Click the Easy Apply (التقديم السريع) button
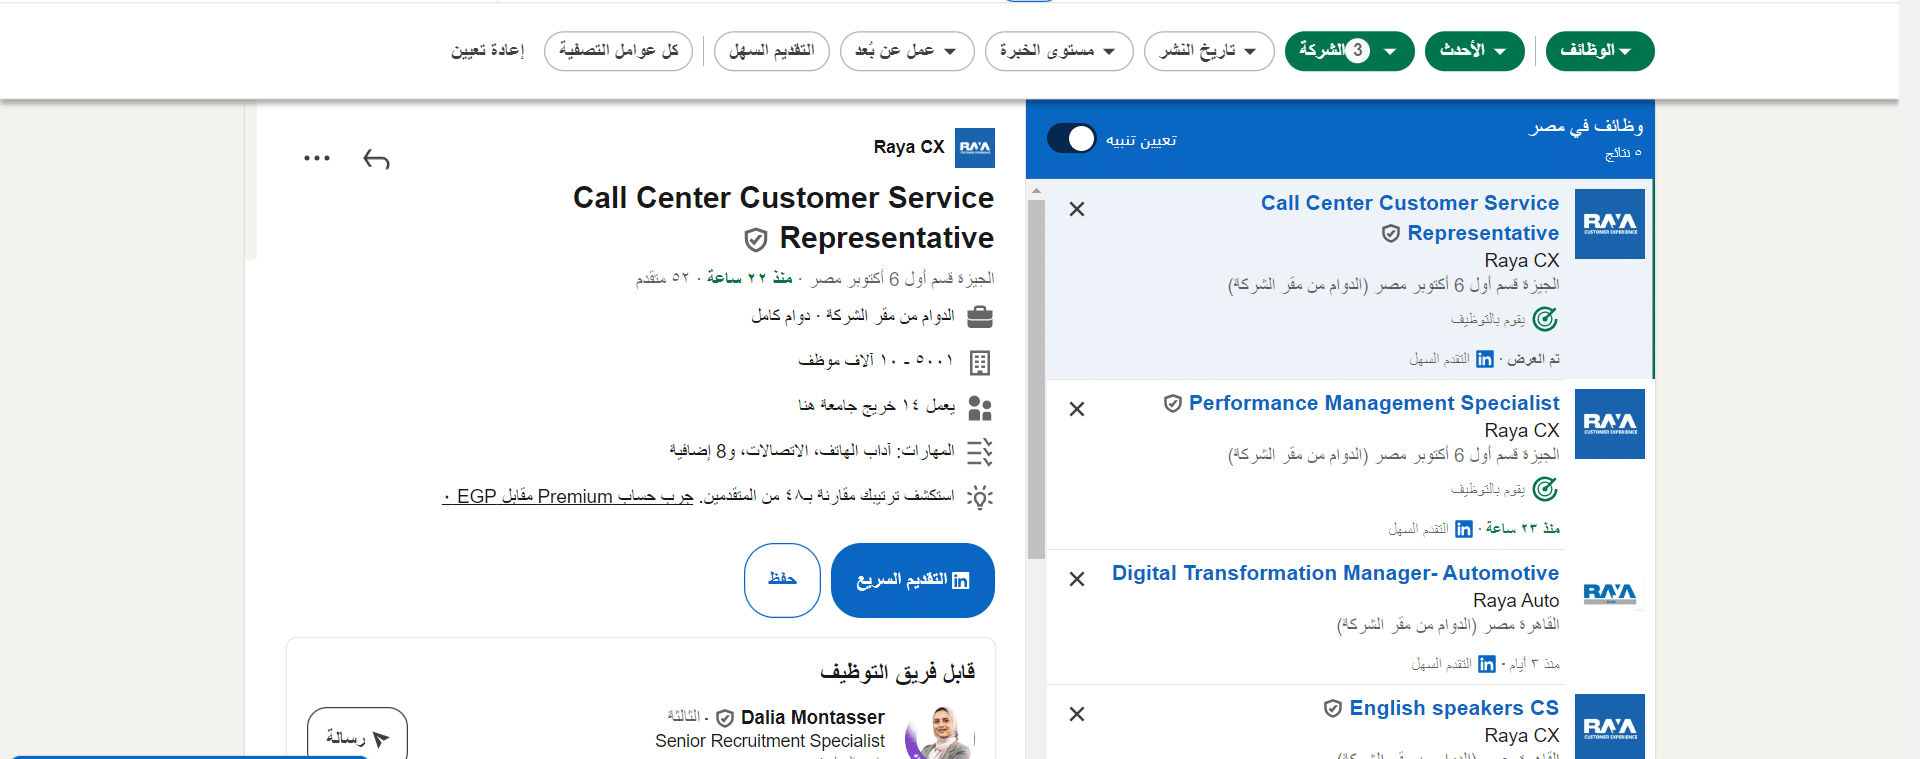This screenshot has height=759, width=1920. point(912,580)
